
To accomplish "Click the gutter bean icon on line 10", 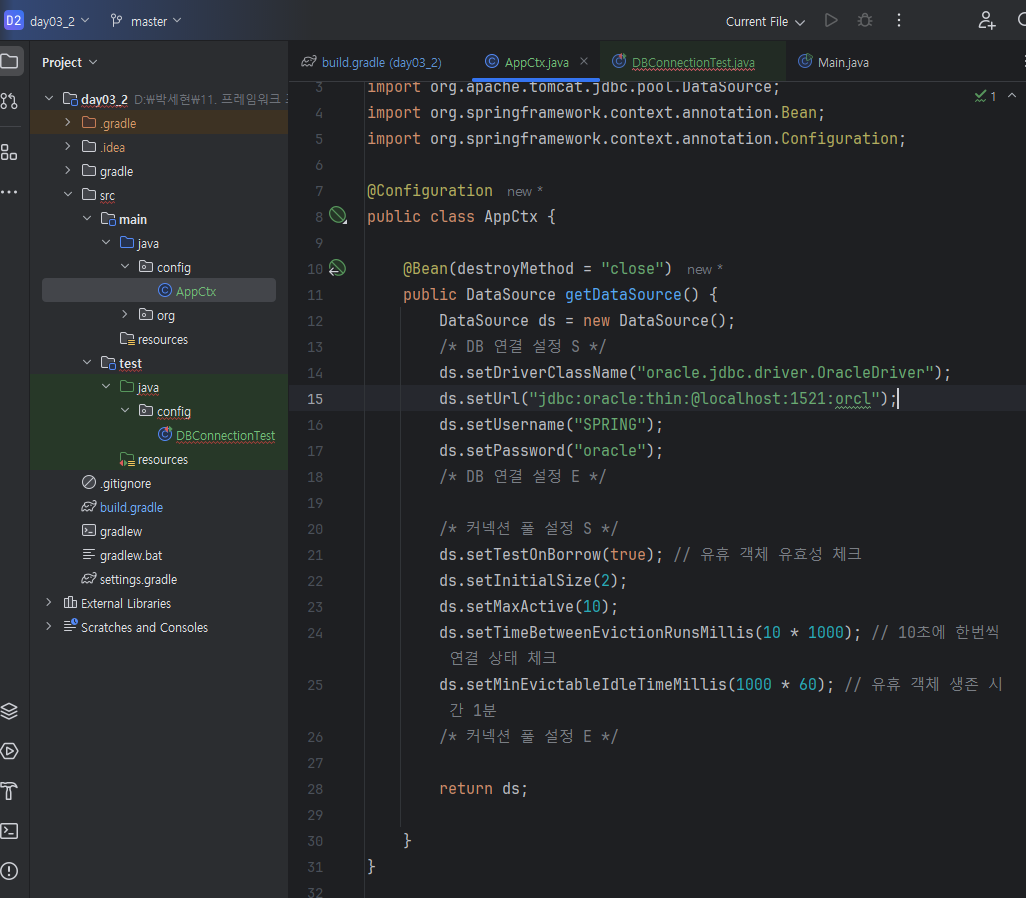I will point(338,268).
